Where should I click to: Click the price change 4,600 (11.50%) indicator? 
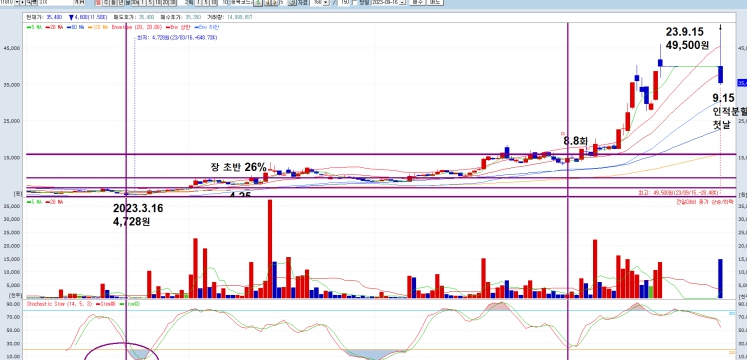pos(88,17)
